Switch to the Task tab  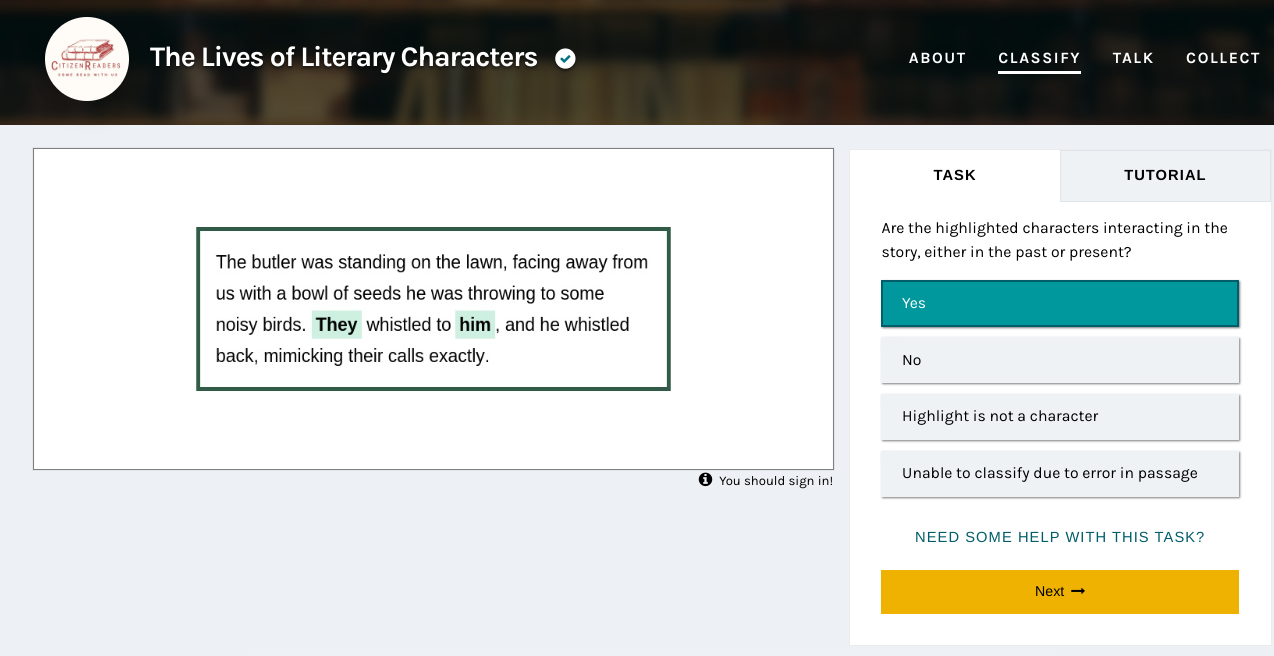point(954,175)
